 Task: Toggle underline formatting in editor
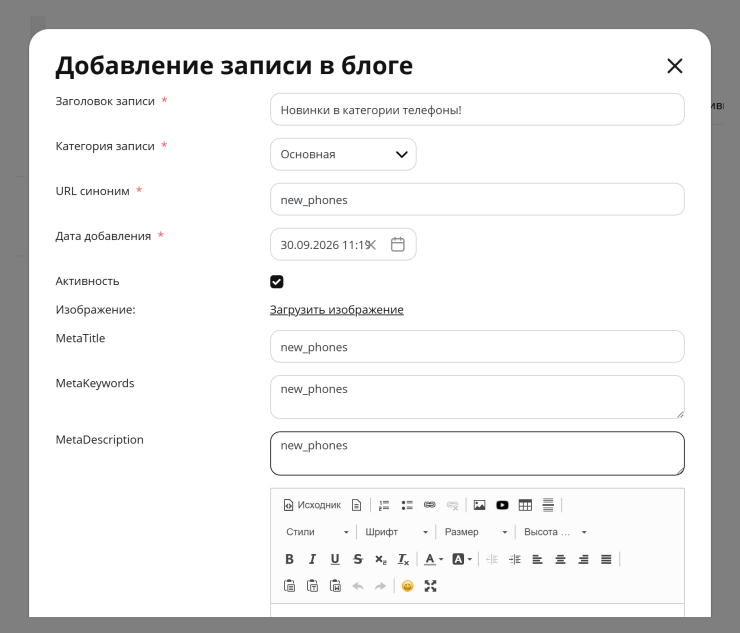(335, 559)
